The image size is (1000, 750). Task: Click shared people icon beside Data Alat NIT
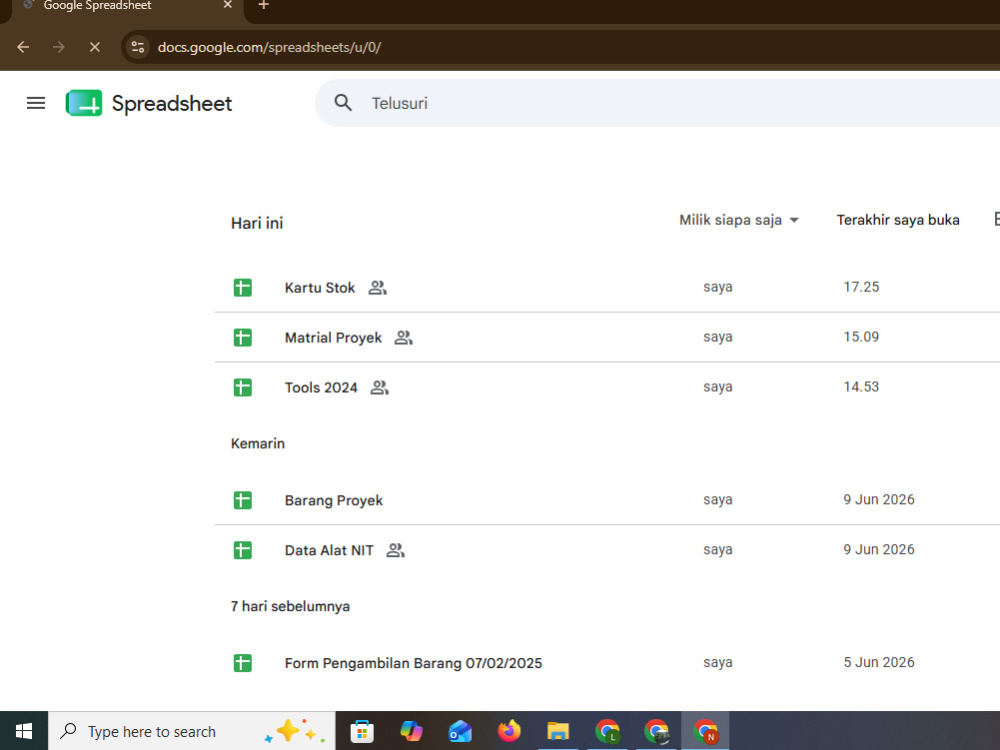[395, 550]
